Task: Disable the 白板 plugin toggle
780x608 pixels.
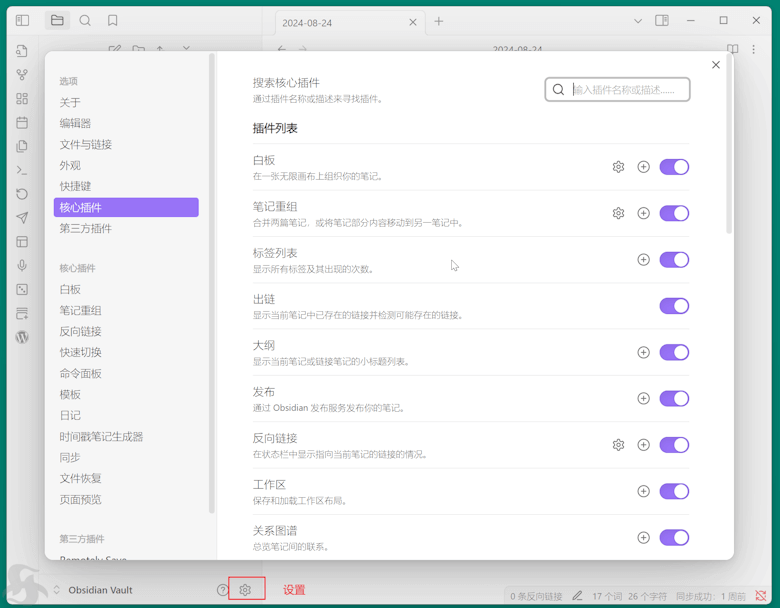Action: coord(674,167)
